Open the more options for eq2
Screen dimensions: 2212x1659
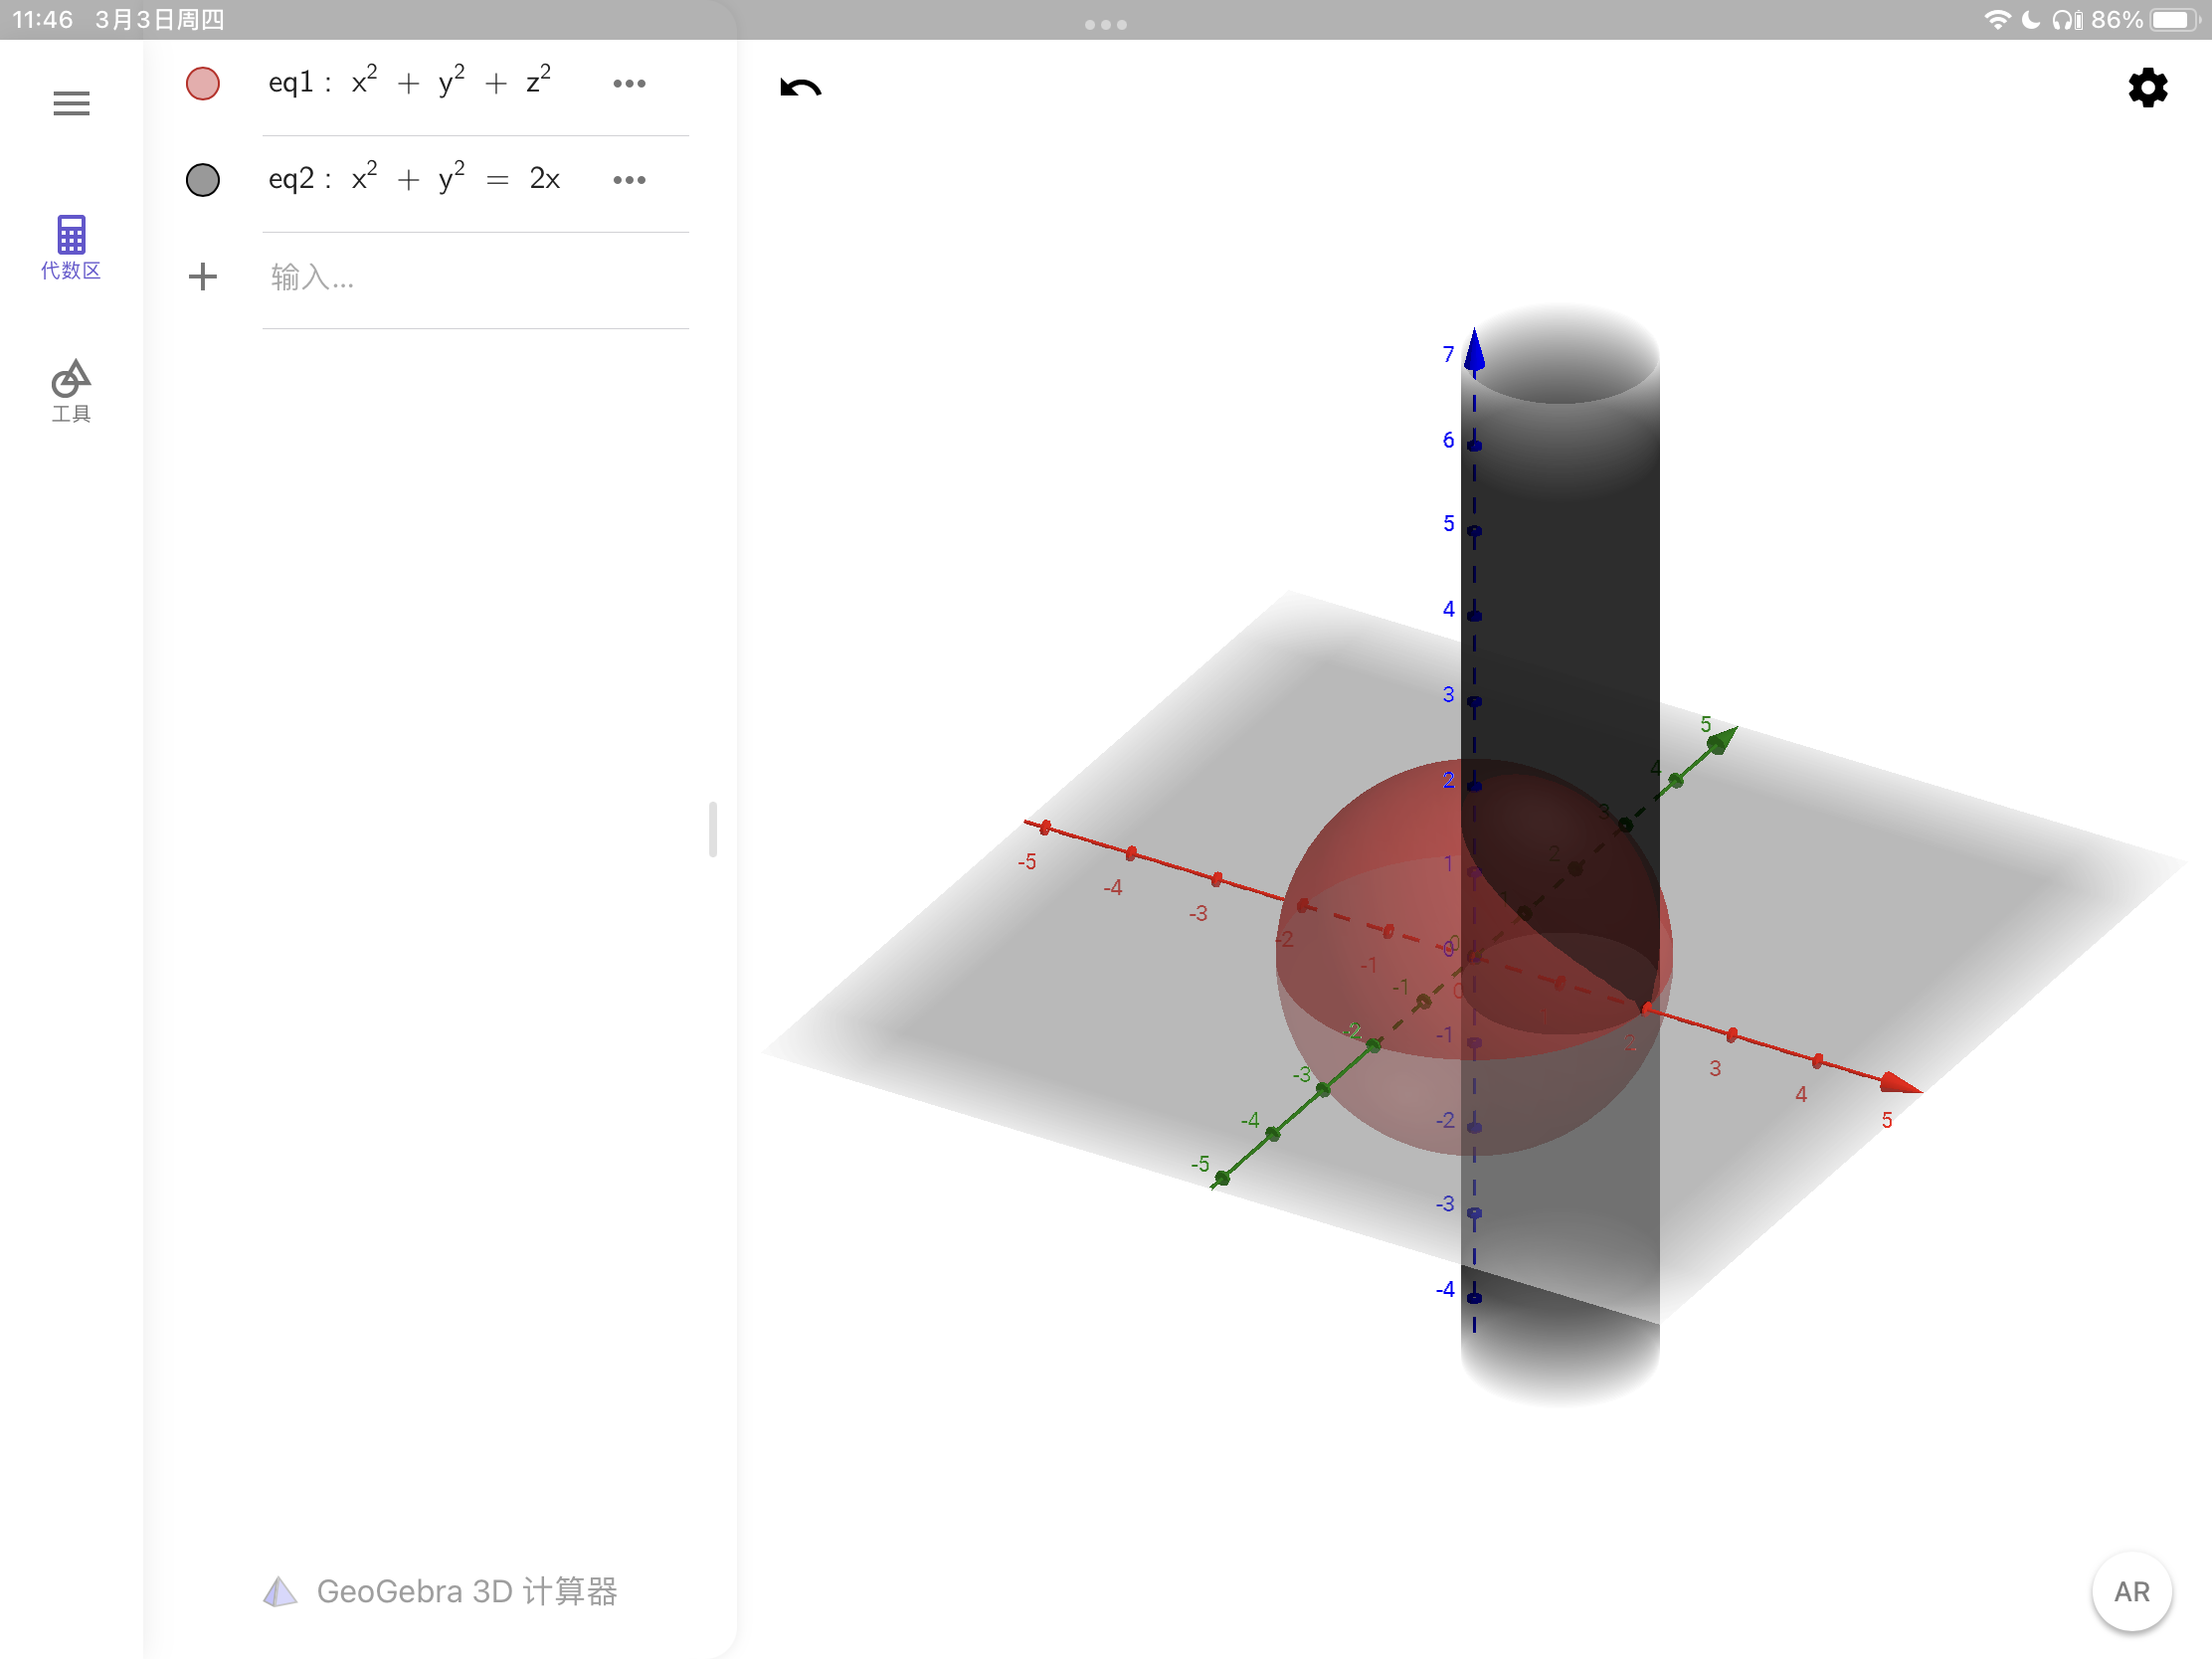point(629,180)
